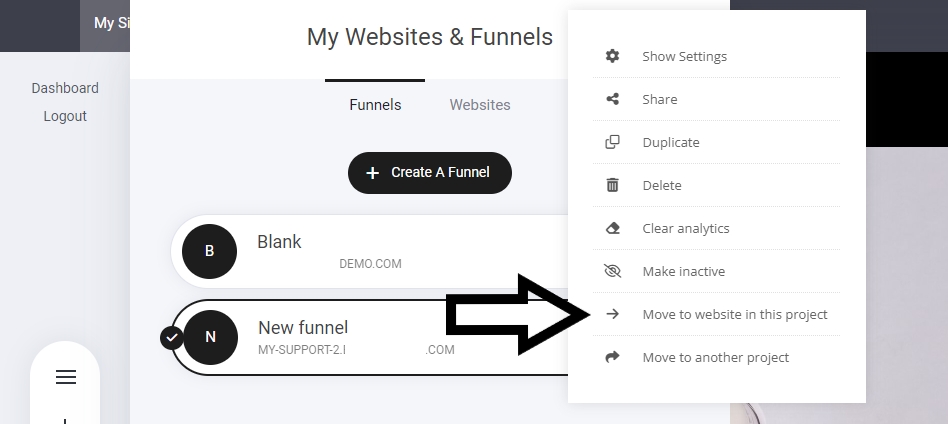The height and width of the screenshot is (424, 948).
Task: Click the Share icon in context menu
Action: [613, 99]
